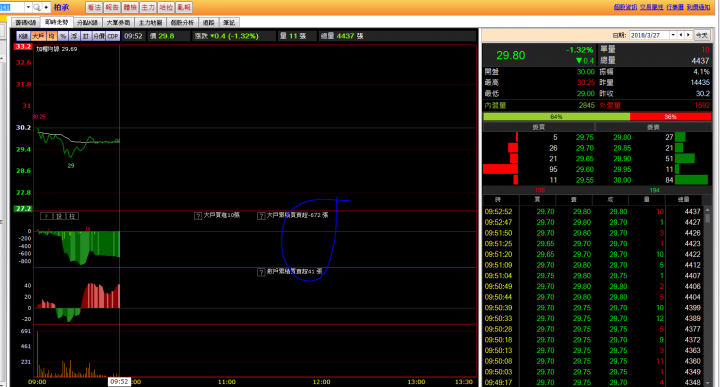The height and width of the screenshot is (387, 720).
Task: Select the date field 2018/3/27
Action: pyautogui.click(x=649, y=35)
